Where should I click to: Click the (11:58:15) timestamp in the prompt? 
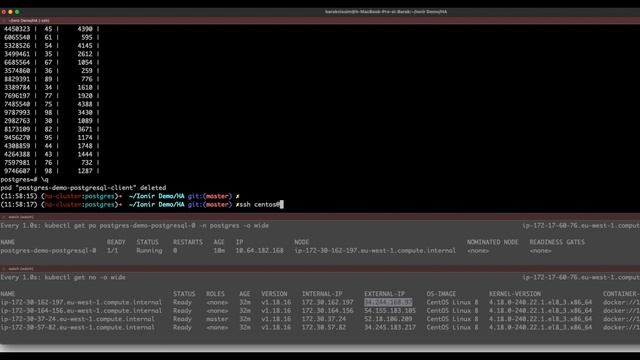click(19, 196)
